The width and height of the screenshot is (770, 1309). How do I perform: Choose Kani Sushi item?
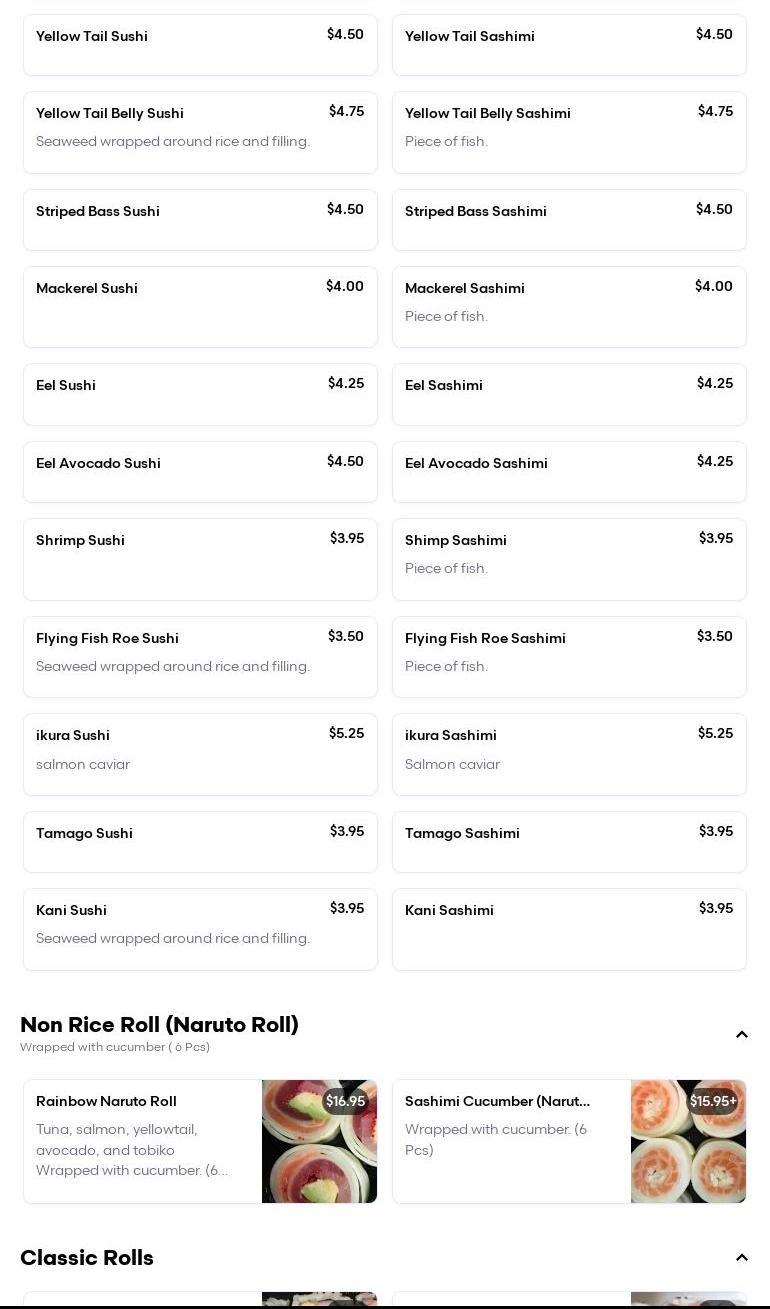(200, 929)
